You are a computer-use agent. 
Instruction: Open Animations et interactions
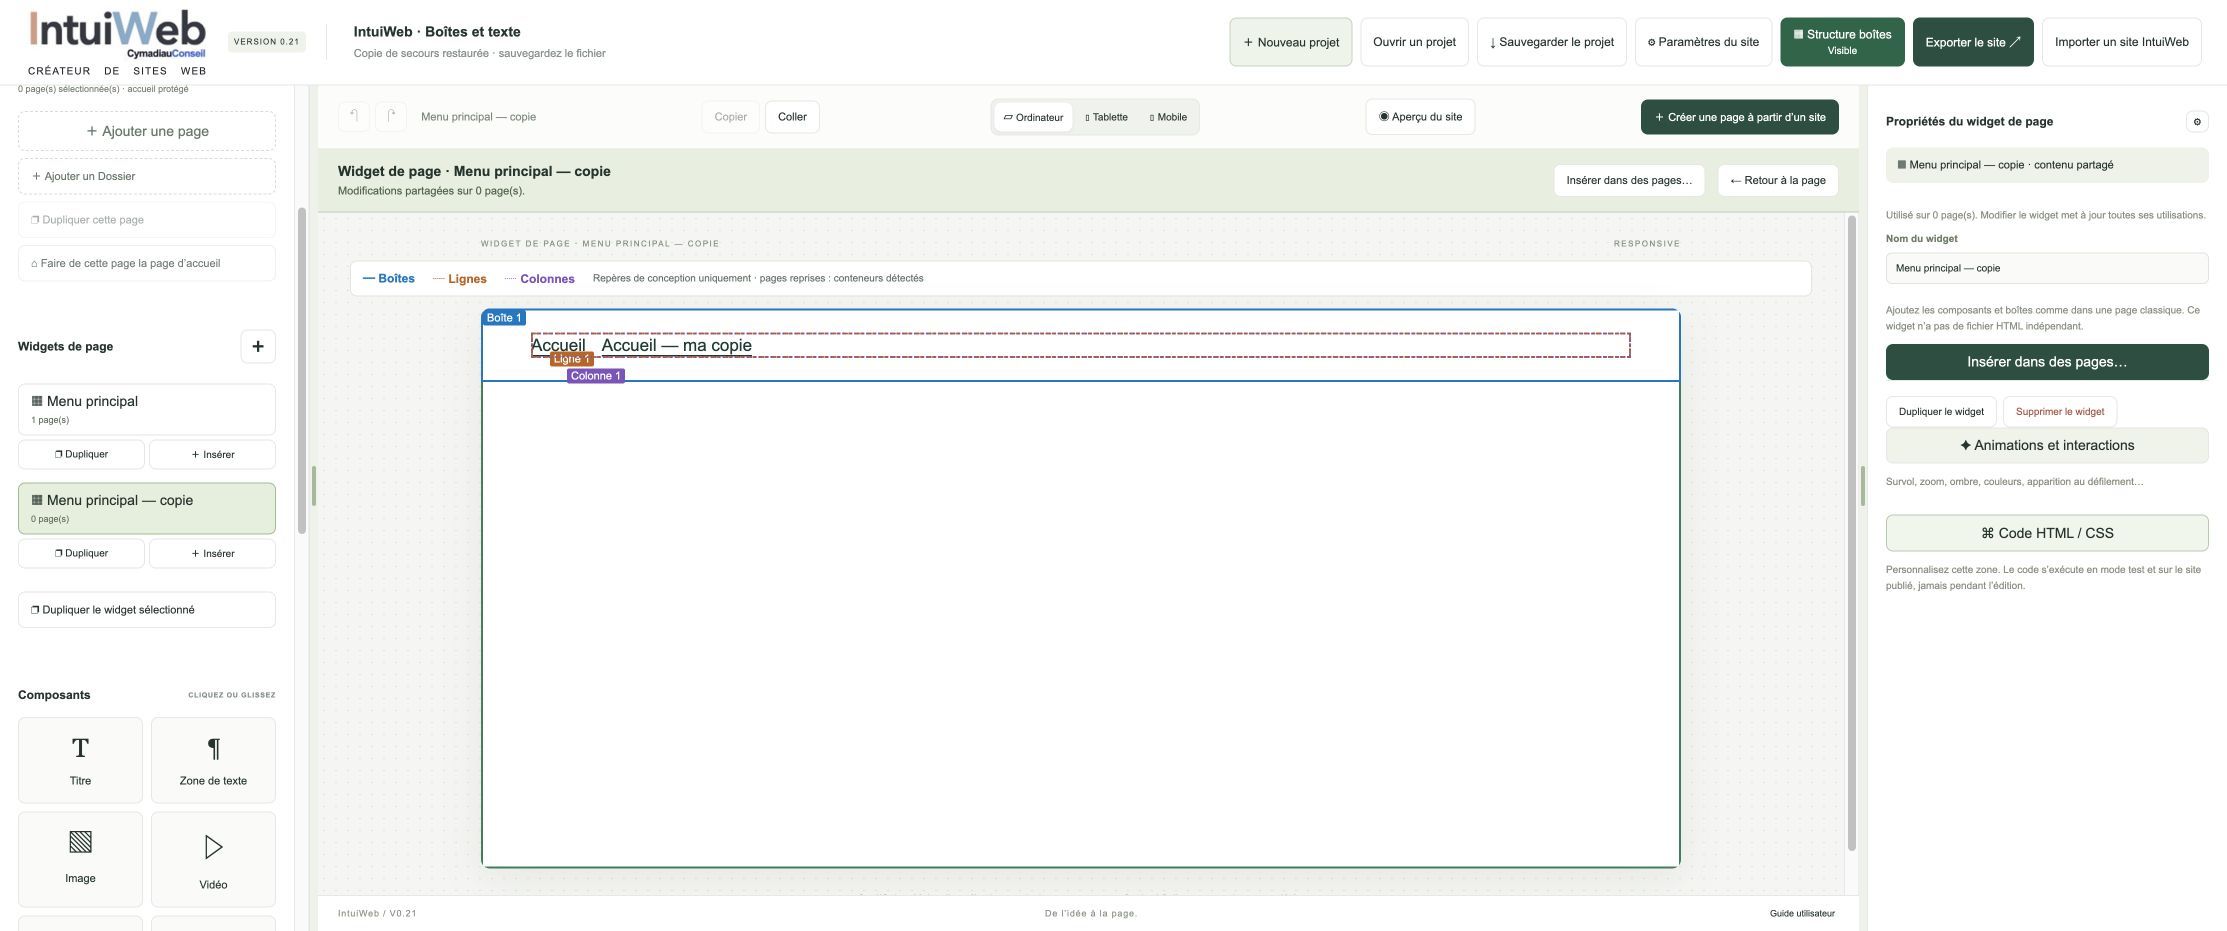pos(2047,446)
